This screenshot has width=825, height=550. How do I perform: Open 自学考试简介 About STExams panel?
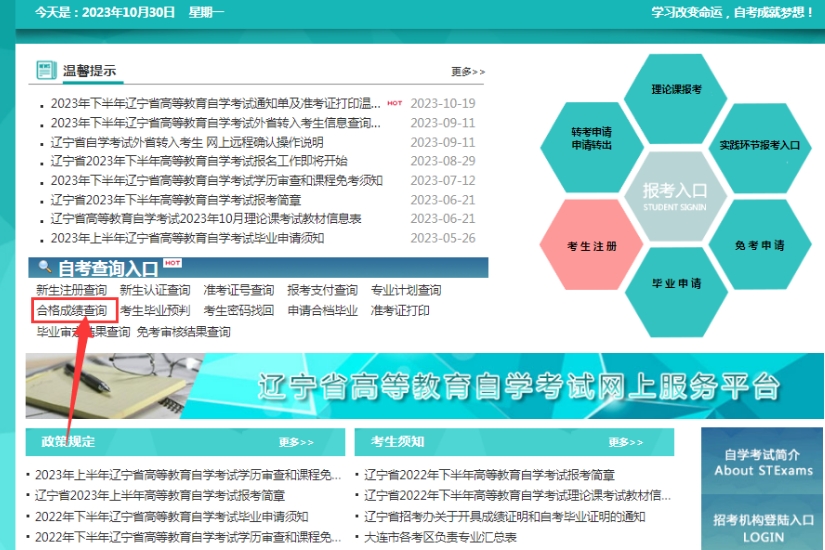[x=763, y=462]
